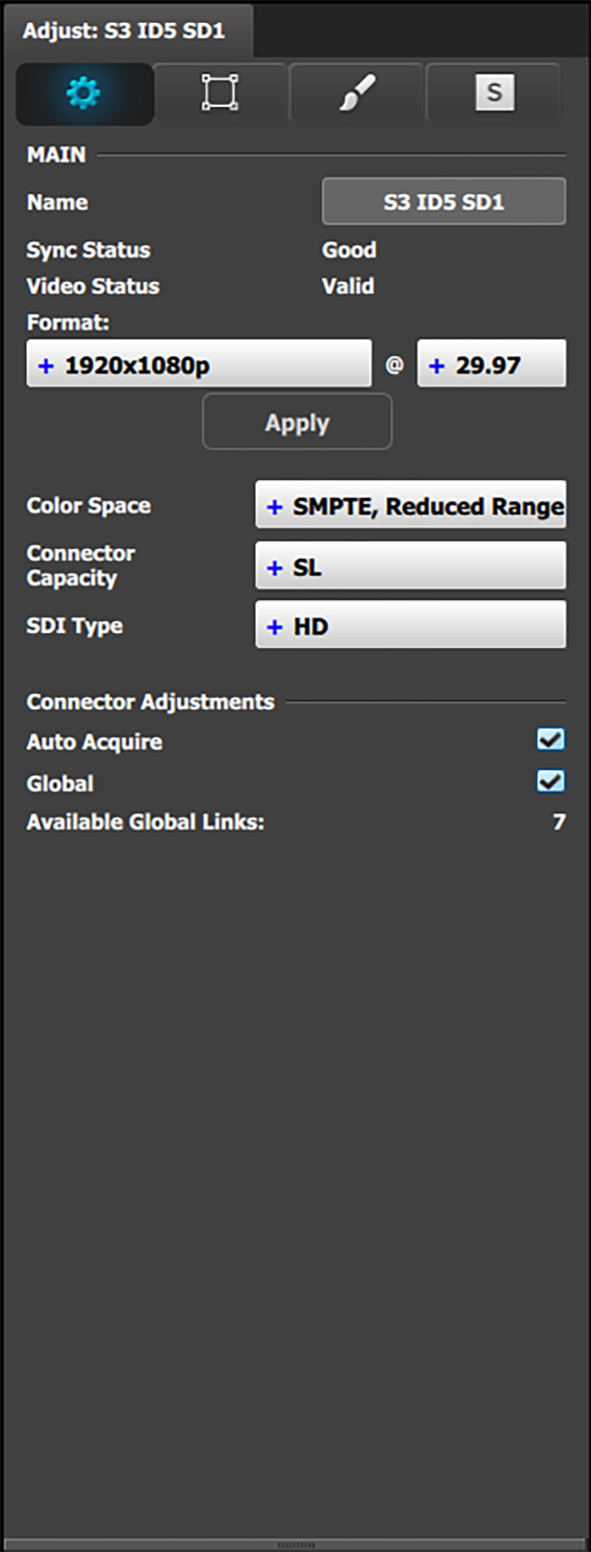Click the S3 ID5 SD1 name field
Viewport: 591px width, 1552px height.
444,202
